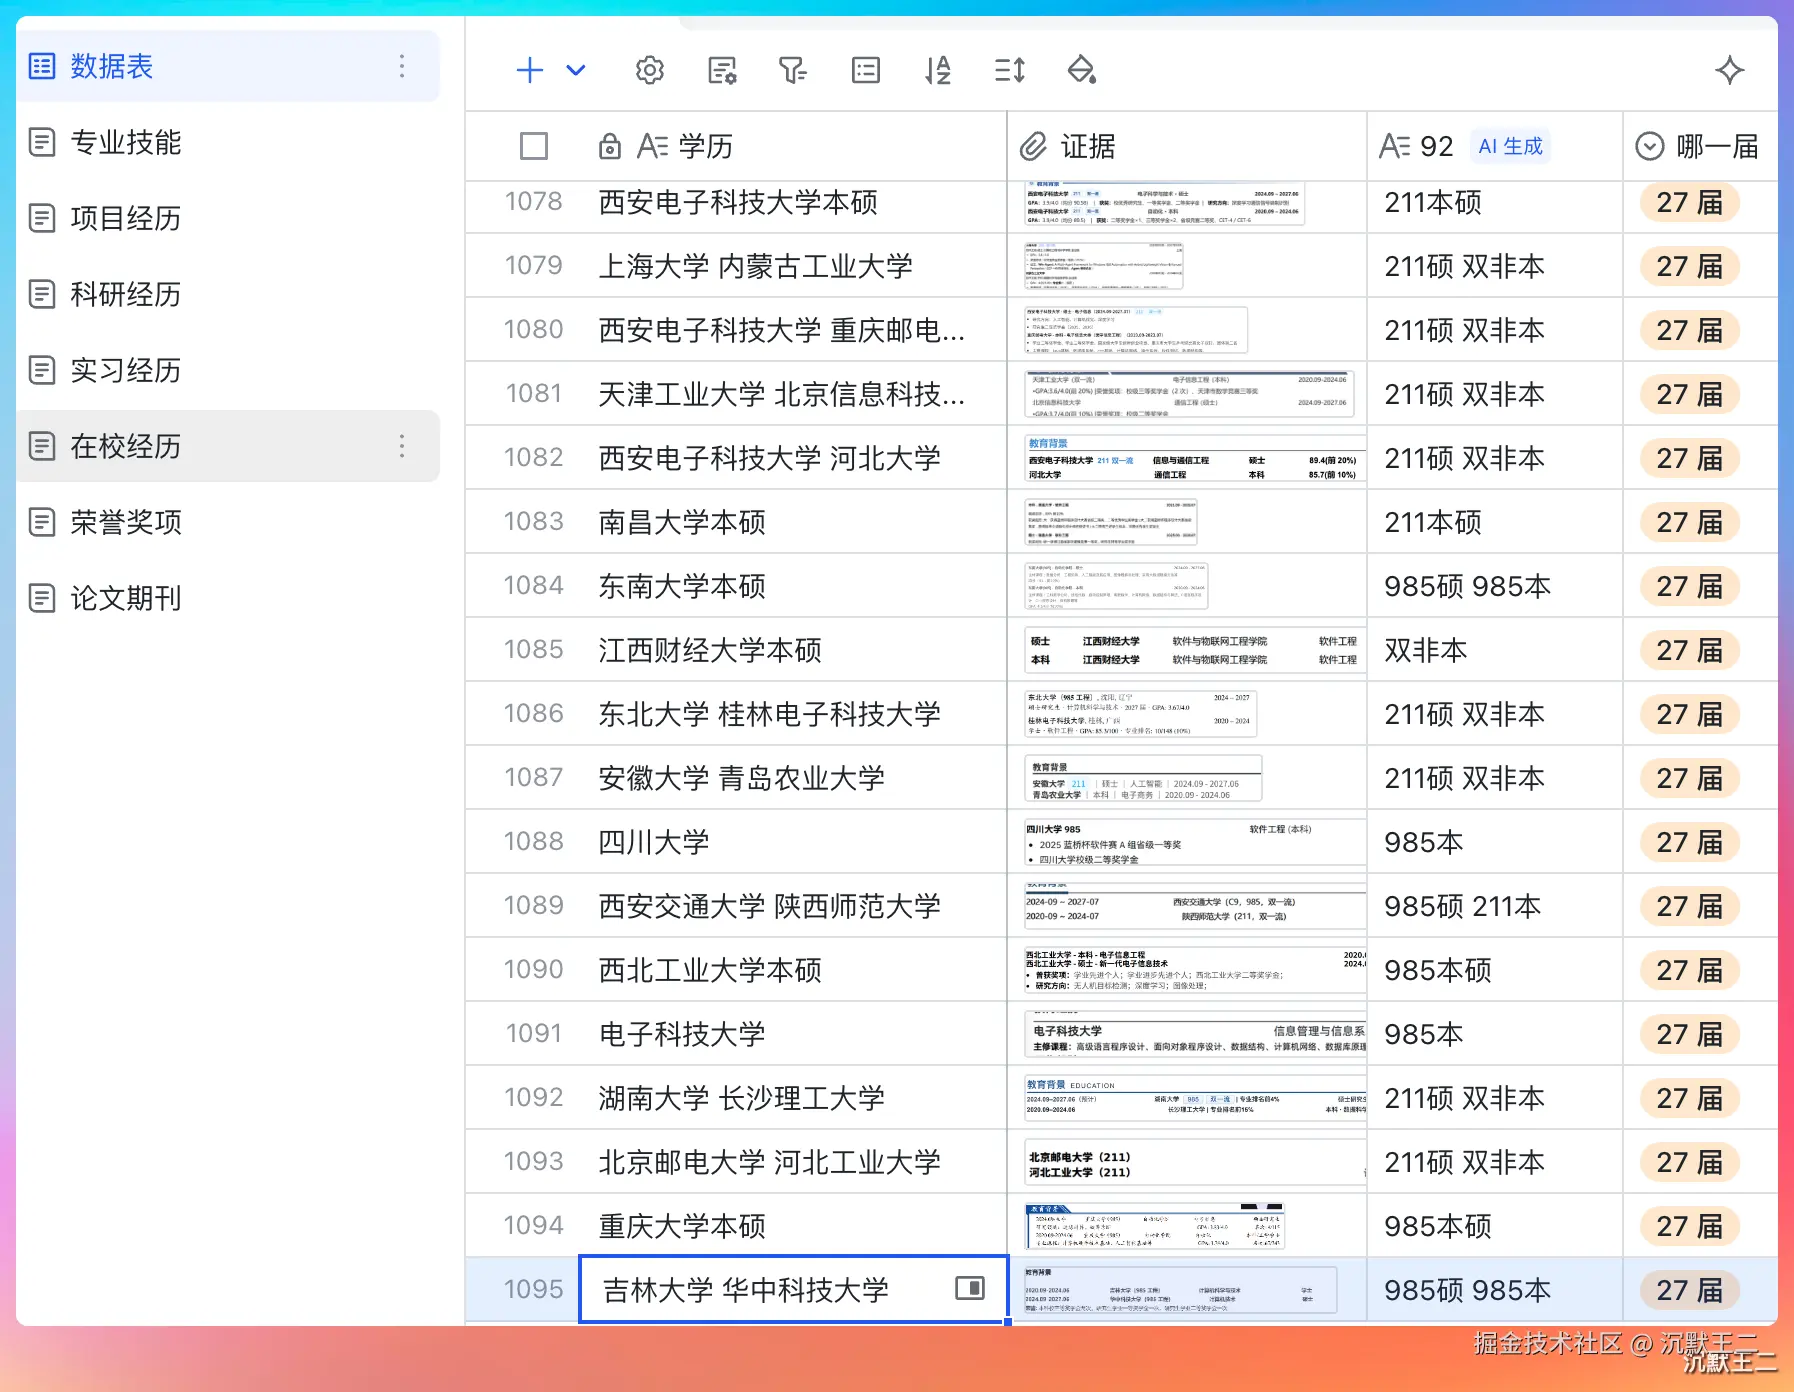Open evidence thumbnail in row 1091

coord(1194,1035)
